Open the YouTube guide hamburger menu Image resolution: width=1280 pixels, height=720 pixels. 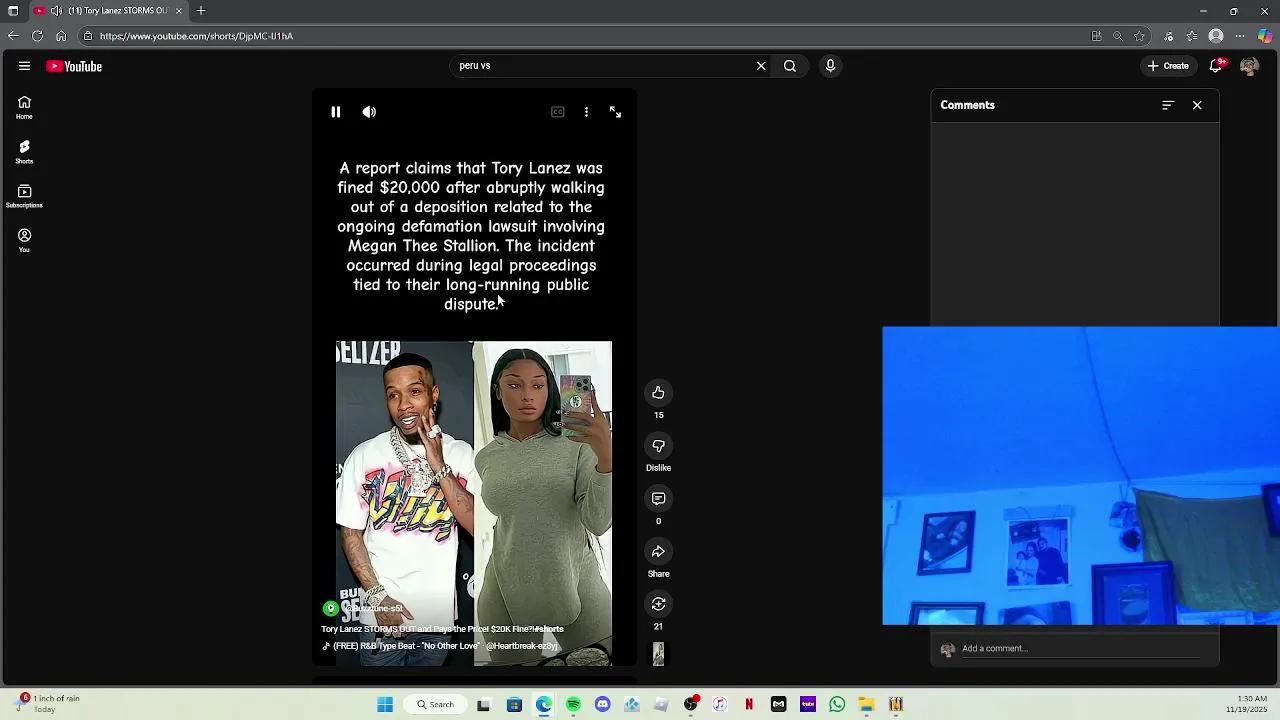pyautogui.click(x=24, y=66)
